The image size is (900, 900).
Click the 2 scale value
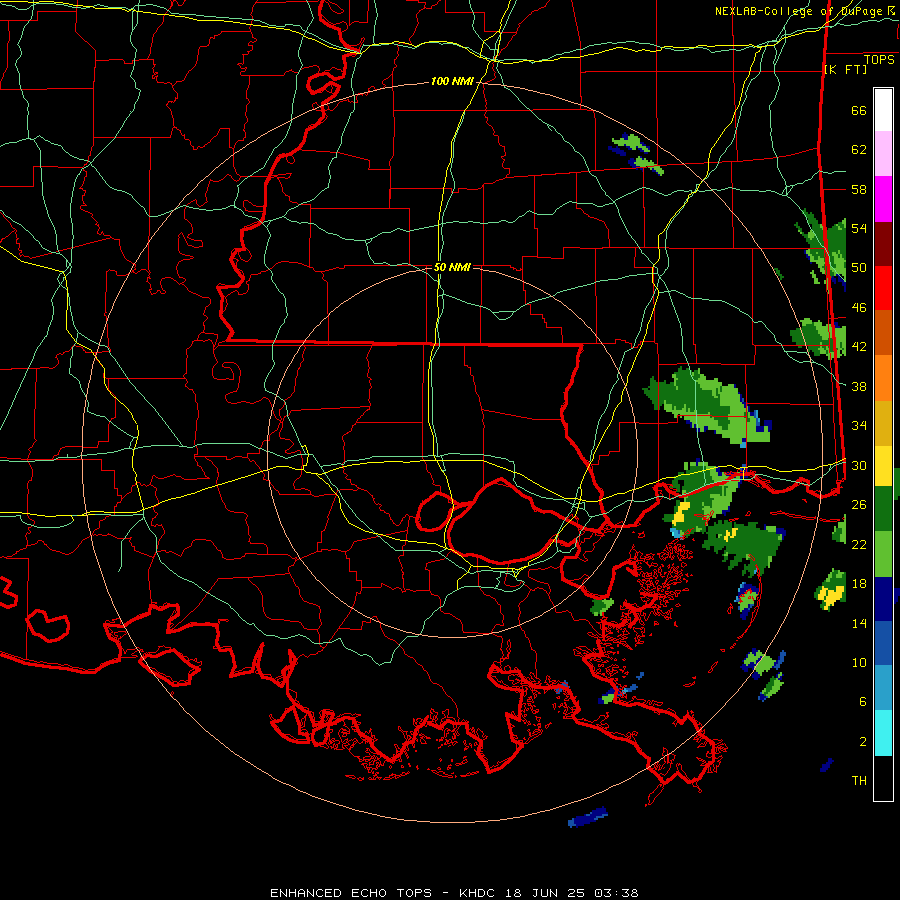[x=863, y=741]
